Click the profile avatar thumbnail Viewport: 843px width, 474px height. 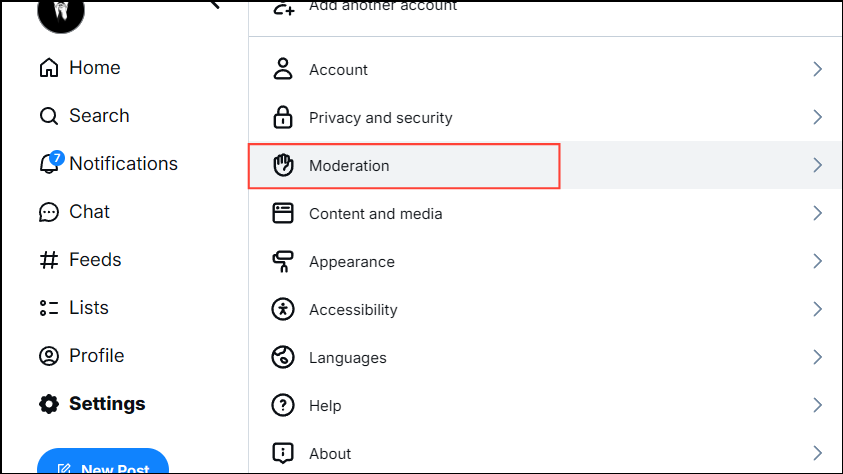pos(61,12)
